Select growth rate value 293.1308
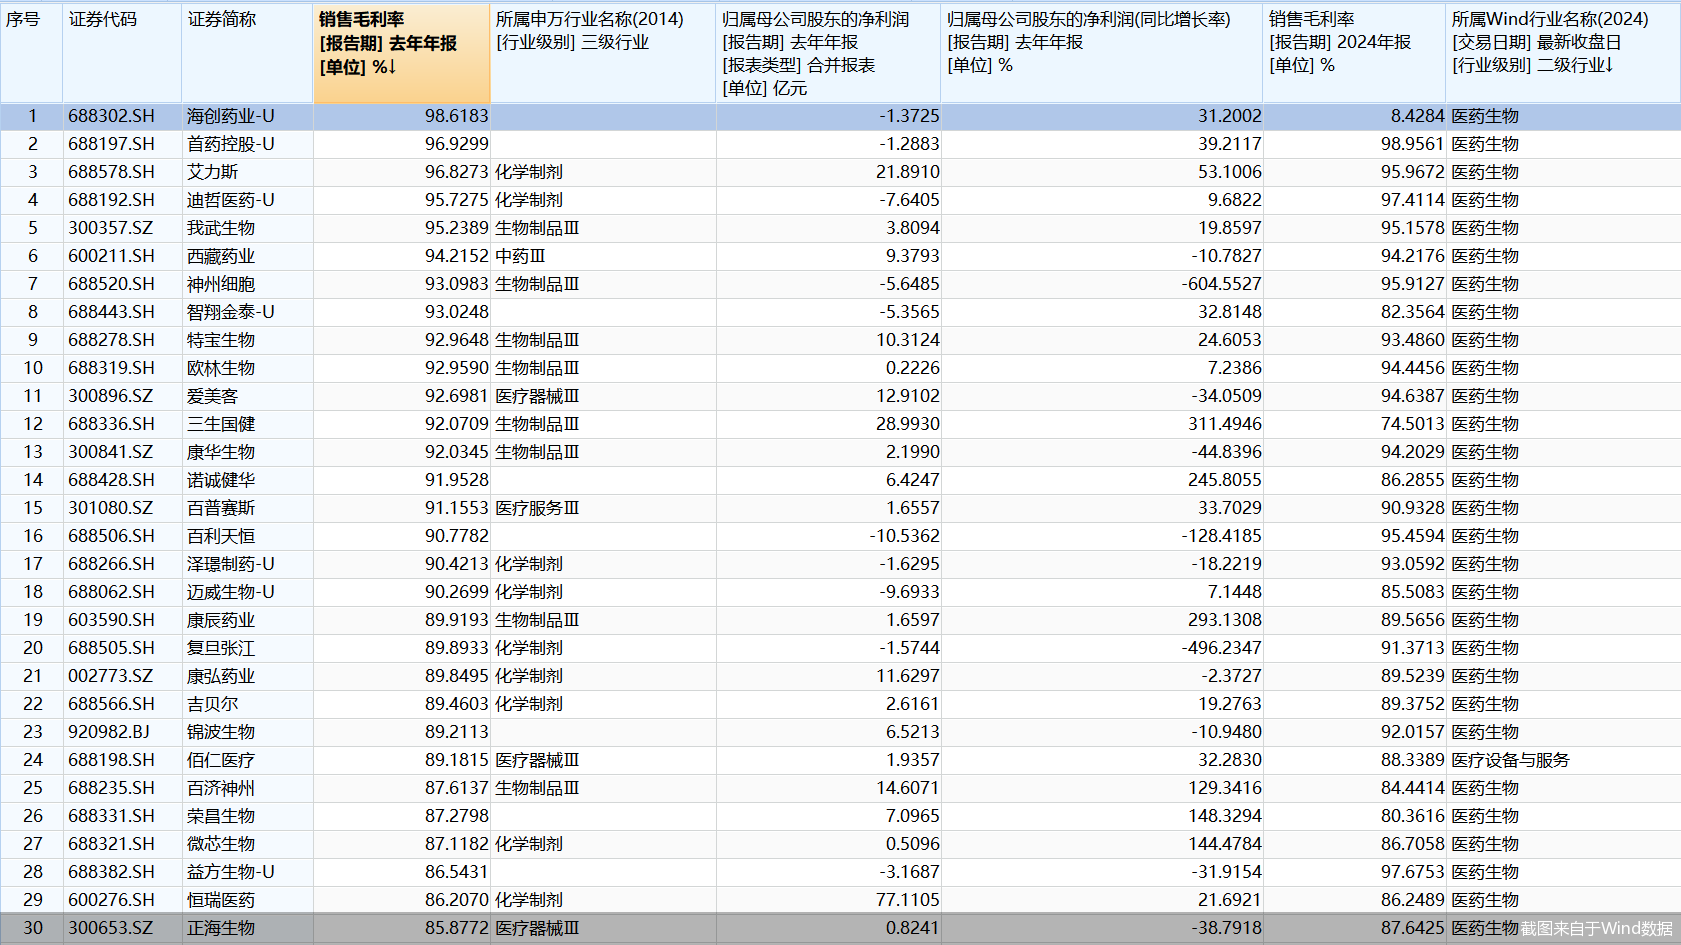 pyautogui.click(x=1225, y=620)
